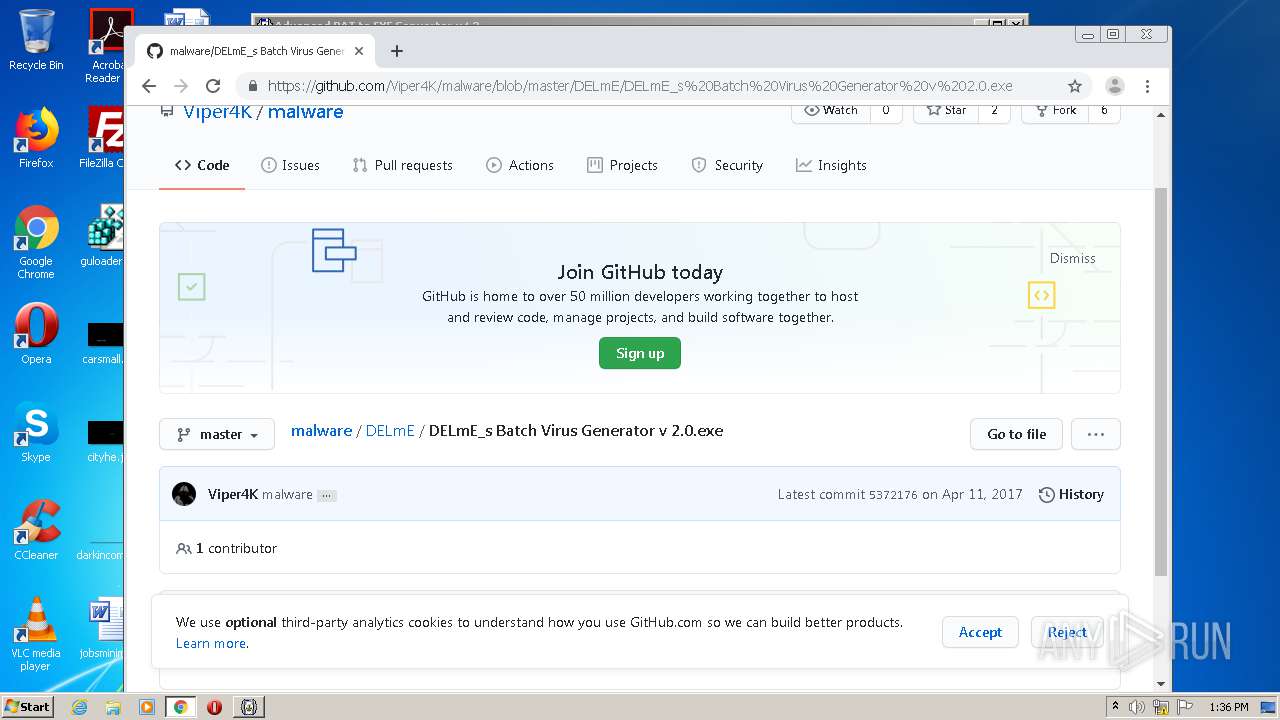The width and height of the screenshot is (1280, 720).
Task: Open the Windows Start menu
Action: pos(28,707)
